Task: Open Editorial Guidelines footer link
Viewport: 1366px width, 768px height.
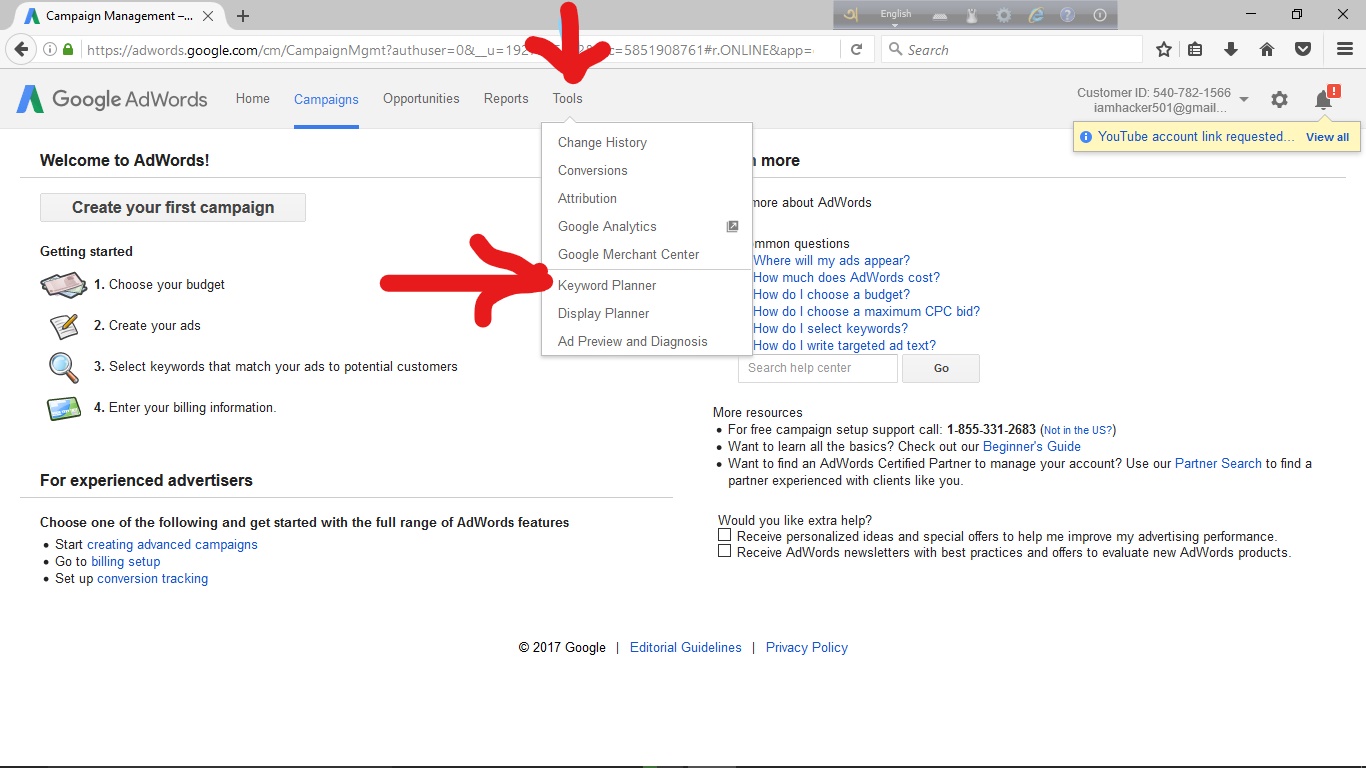Action: (x=686, y=648)
